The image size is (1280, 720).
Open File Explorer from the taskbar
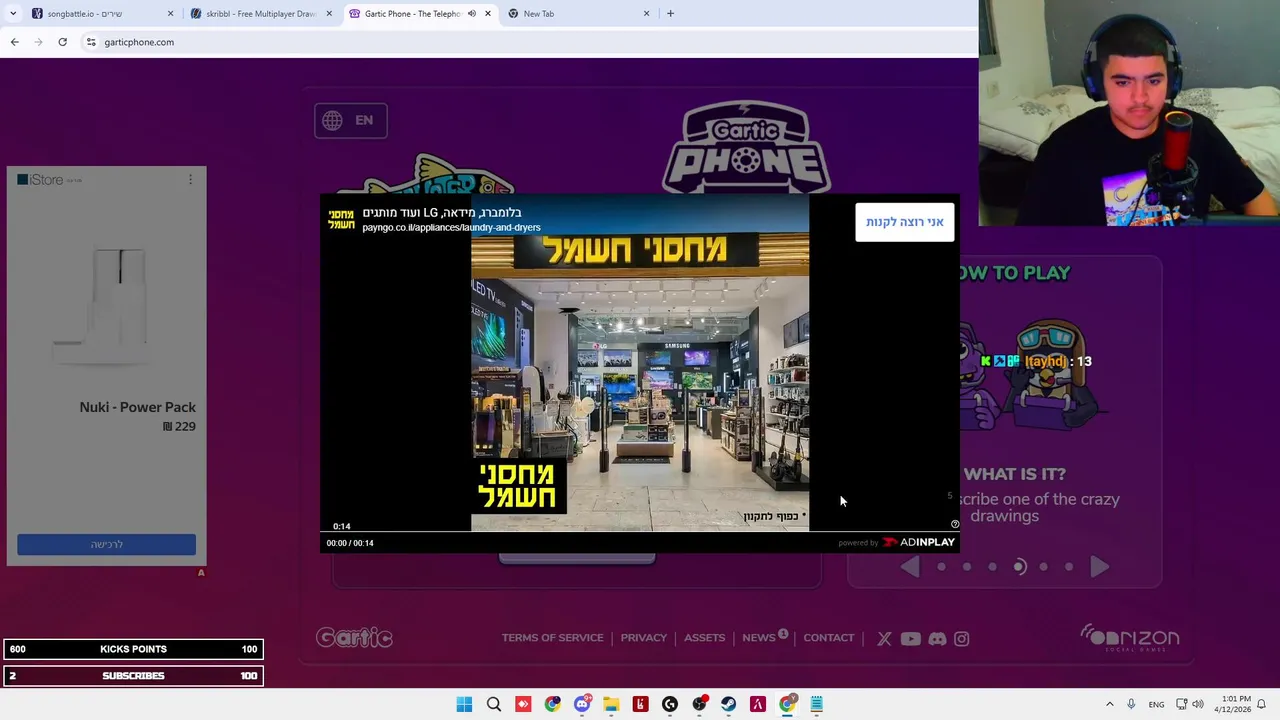pos(611,704)
